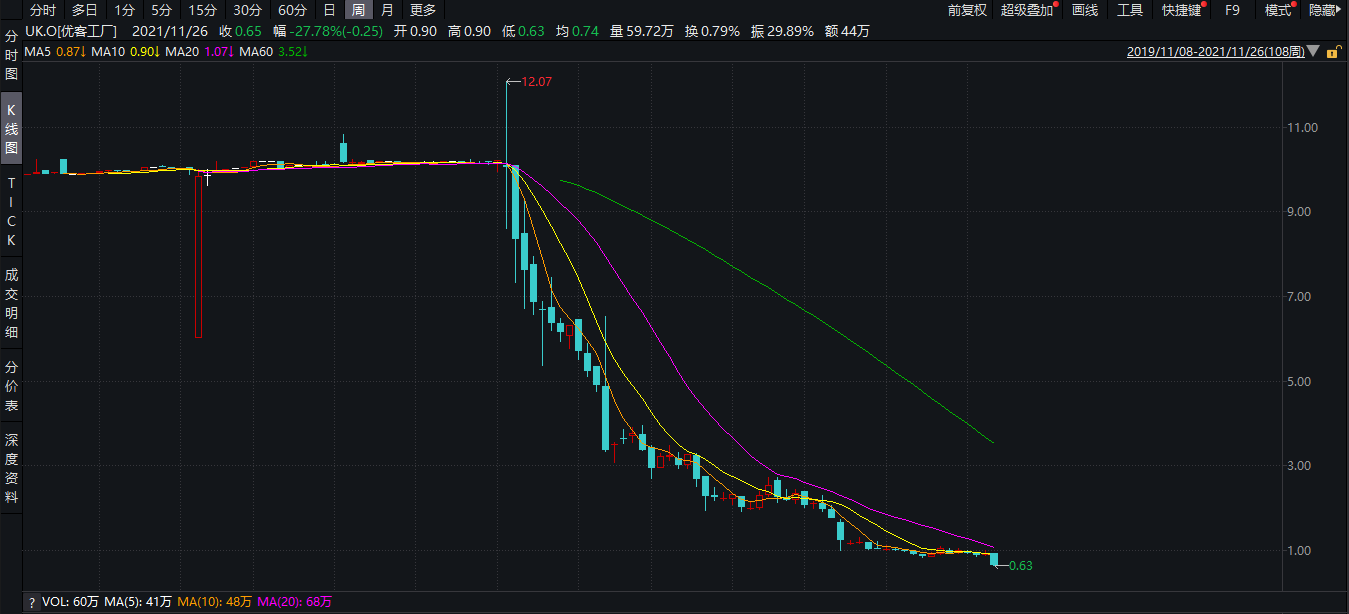1349x614 pixels.
Task: Click the volume MA(10): 48万 label
Action: pos(214,602)
